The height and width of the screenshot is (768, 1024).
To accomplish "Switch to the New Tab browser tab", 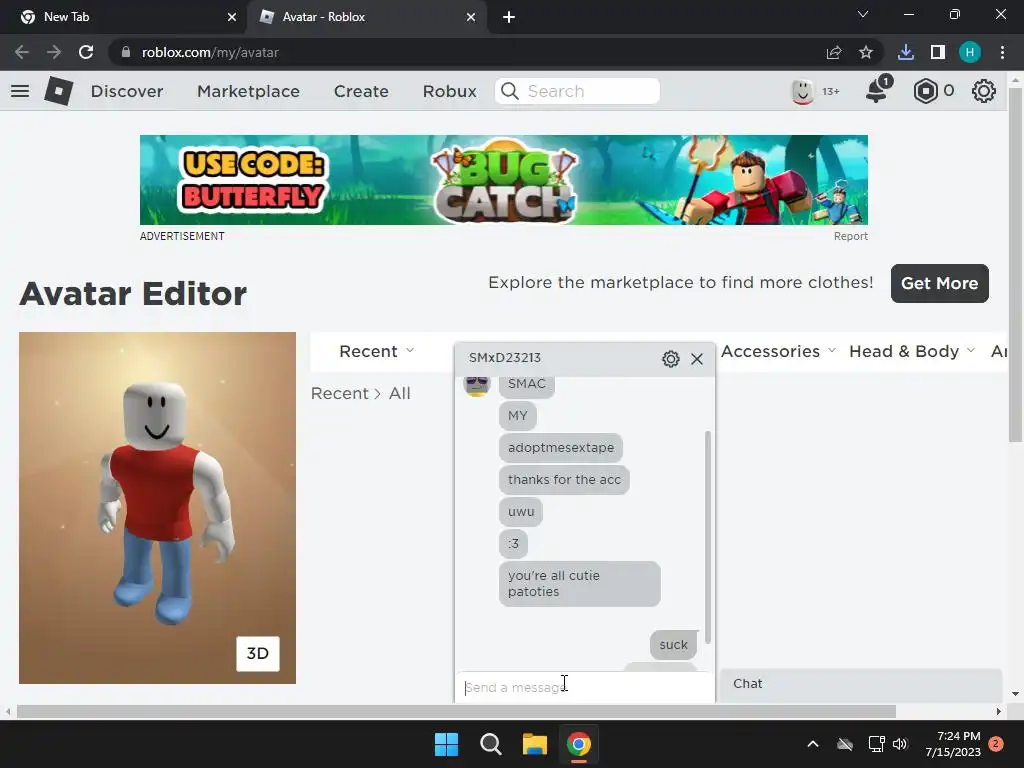I will coord(124,18).
